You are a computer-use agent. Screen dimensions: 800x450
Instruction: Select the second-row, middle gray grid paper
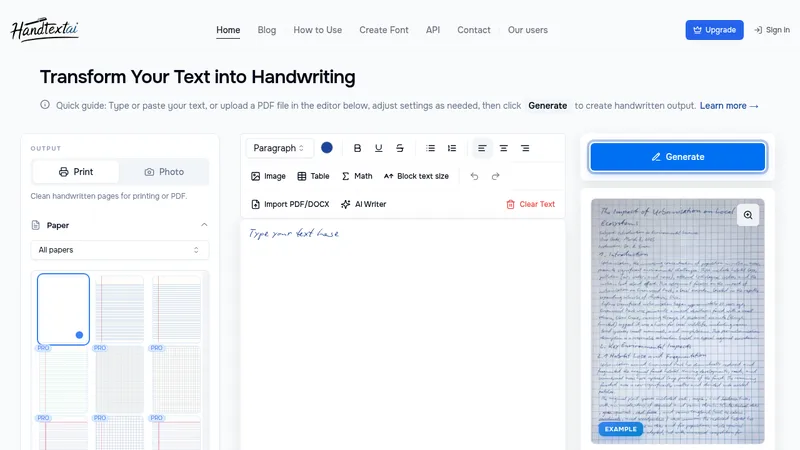[120, 379]
